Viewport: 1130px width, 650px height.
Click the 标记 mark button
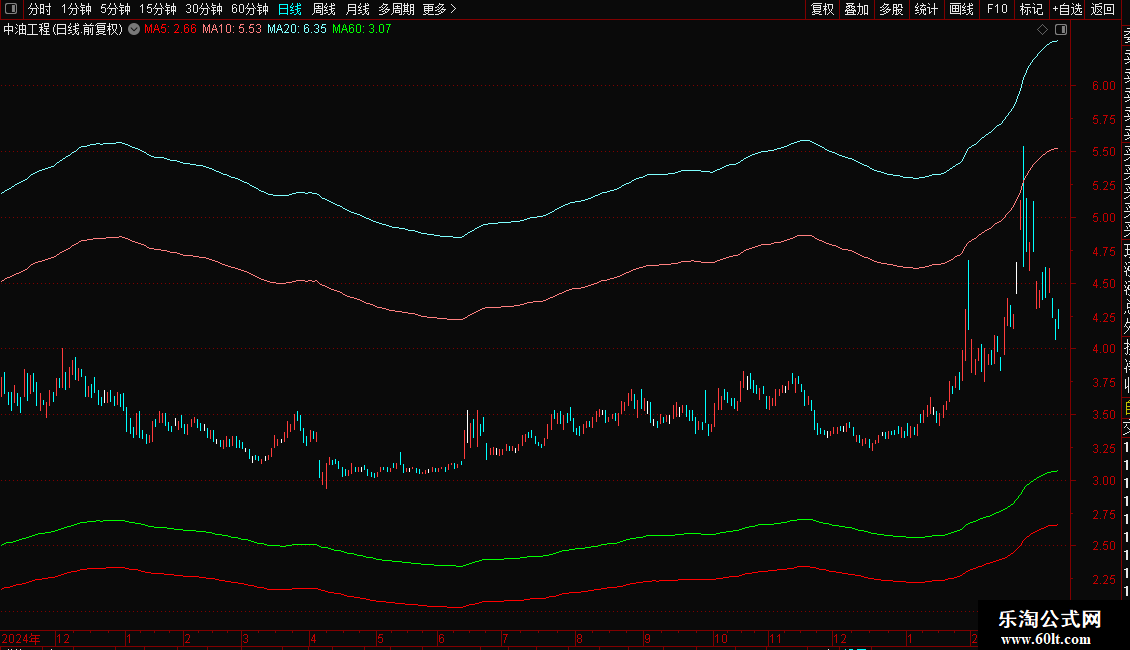pyautogui.click(x=1031, y=9)
